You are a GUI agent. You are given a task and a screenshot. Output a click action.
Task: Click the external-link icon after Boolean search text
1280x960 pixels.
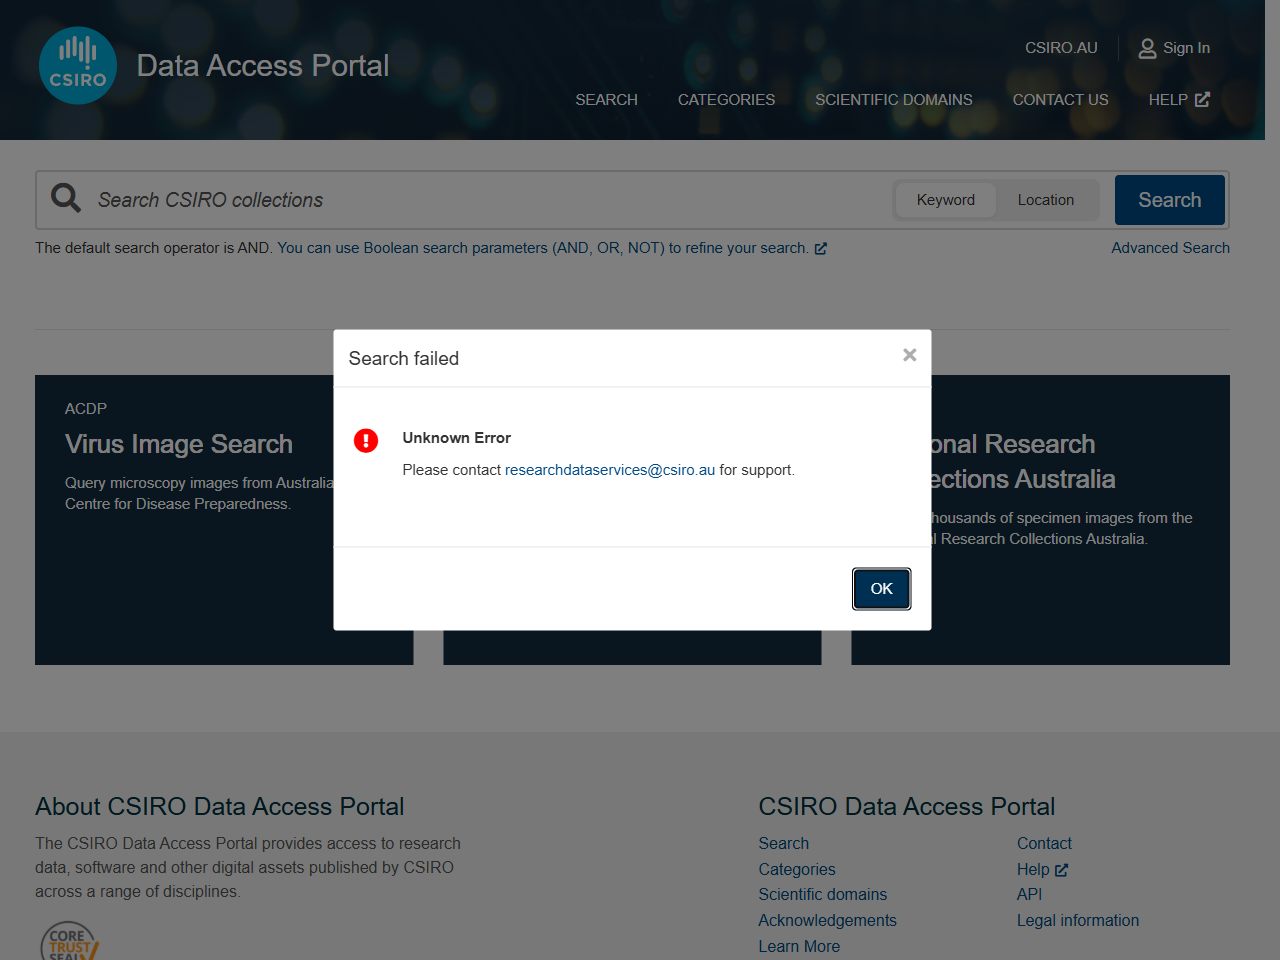821,248
